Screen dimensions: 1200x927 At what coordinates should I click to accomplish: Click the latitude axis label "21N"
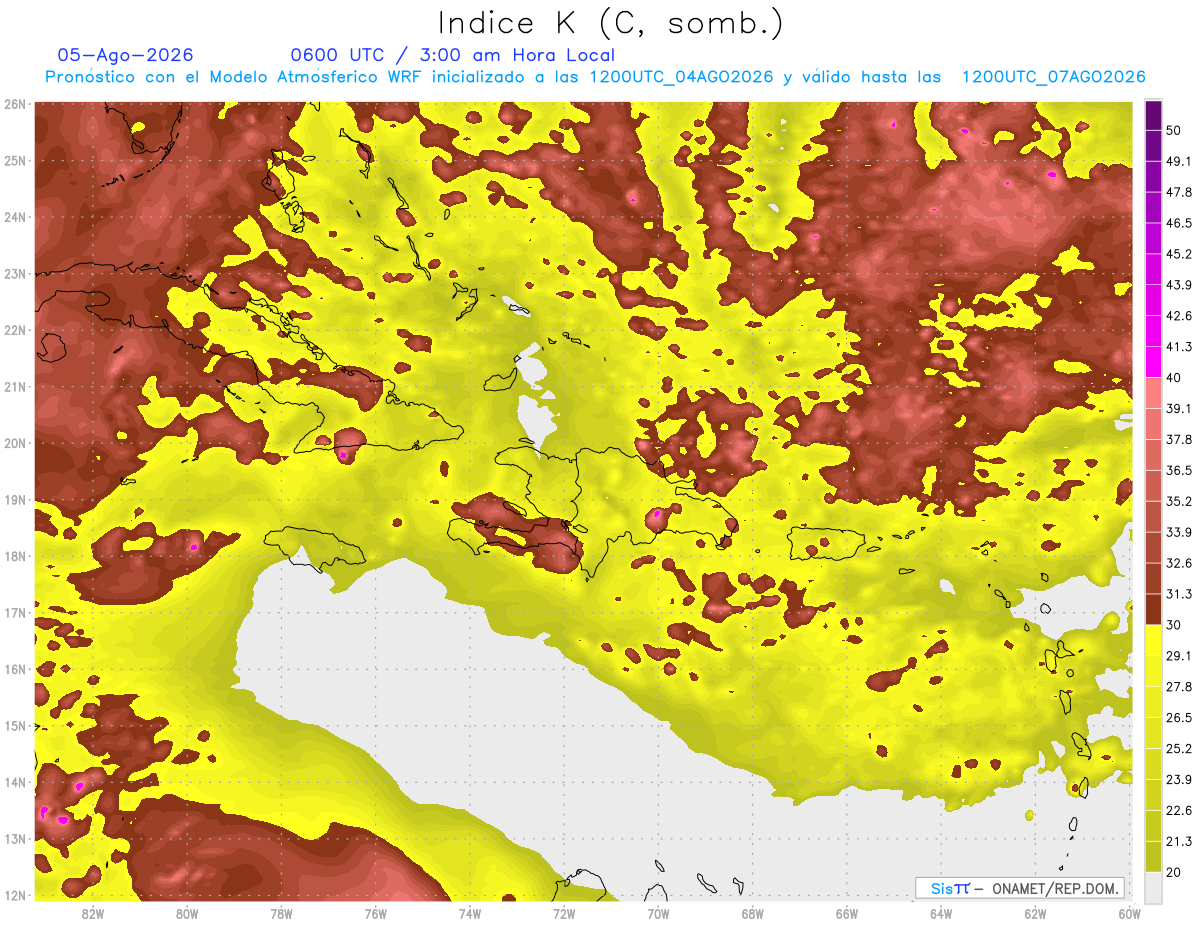[15, 387]
